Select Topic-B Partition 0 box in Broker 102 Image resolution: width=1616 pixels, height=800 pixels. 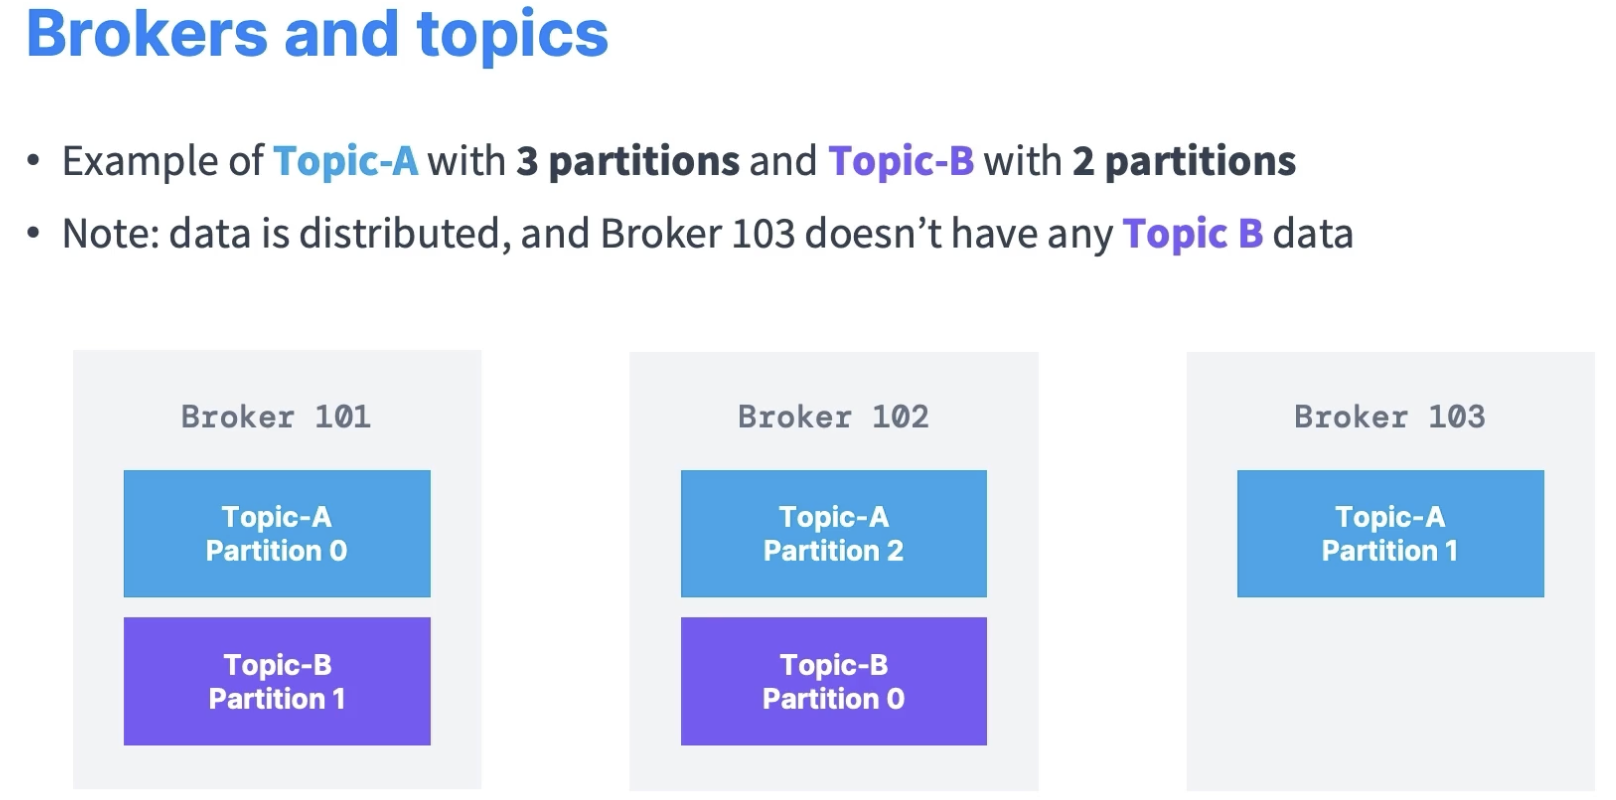pyautogui.click(x=834, y=681)
